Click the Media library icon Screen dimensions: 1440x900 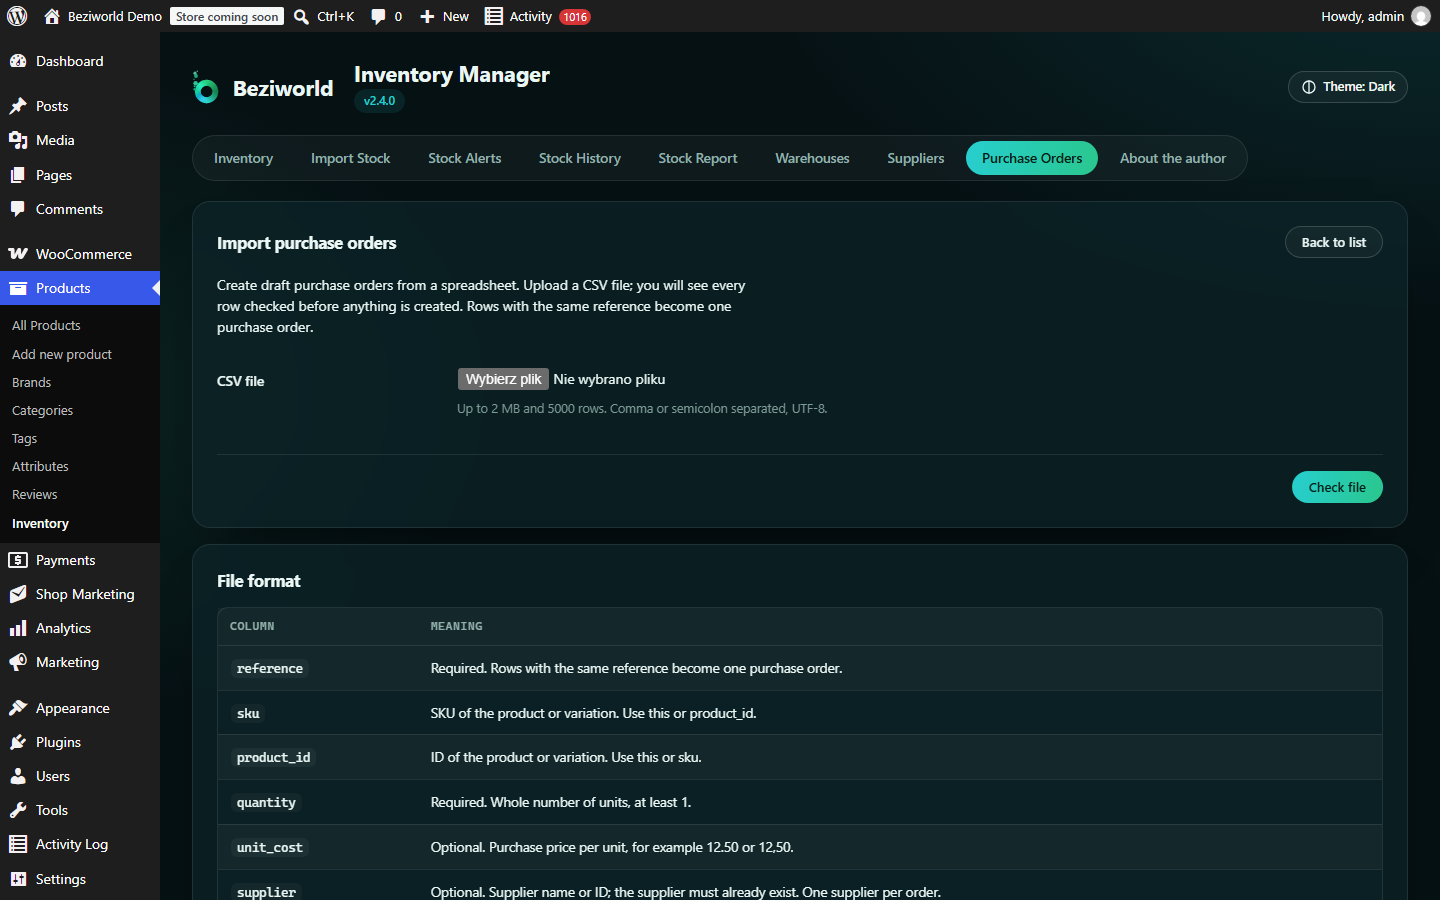tap(18, 140)
